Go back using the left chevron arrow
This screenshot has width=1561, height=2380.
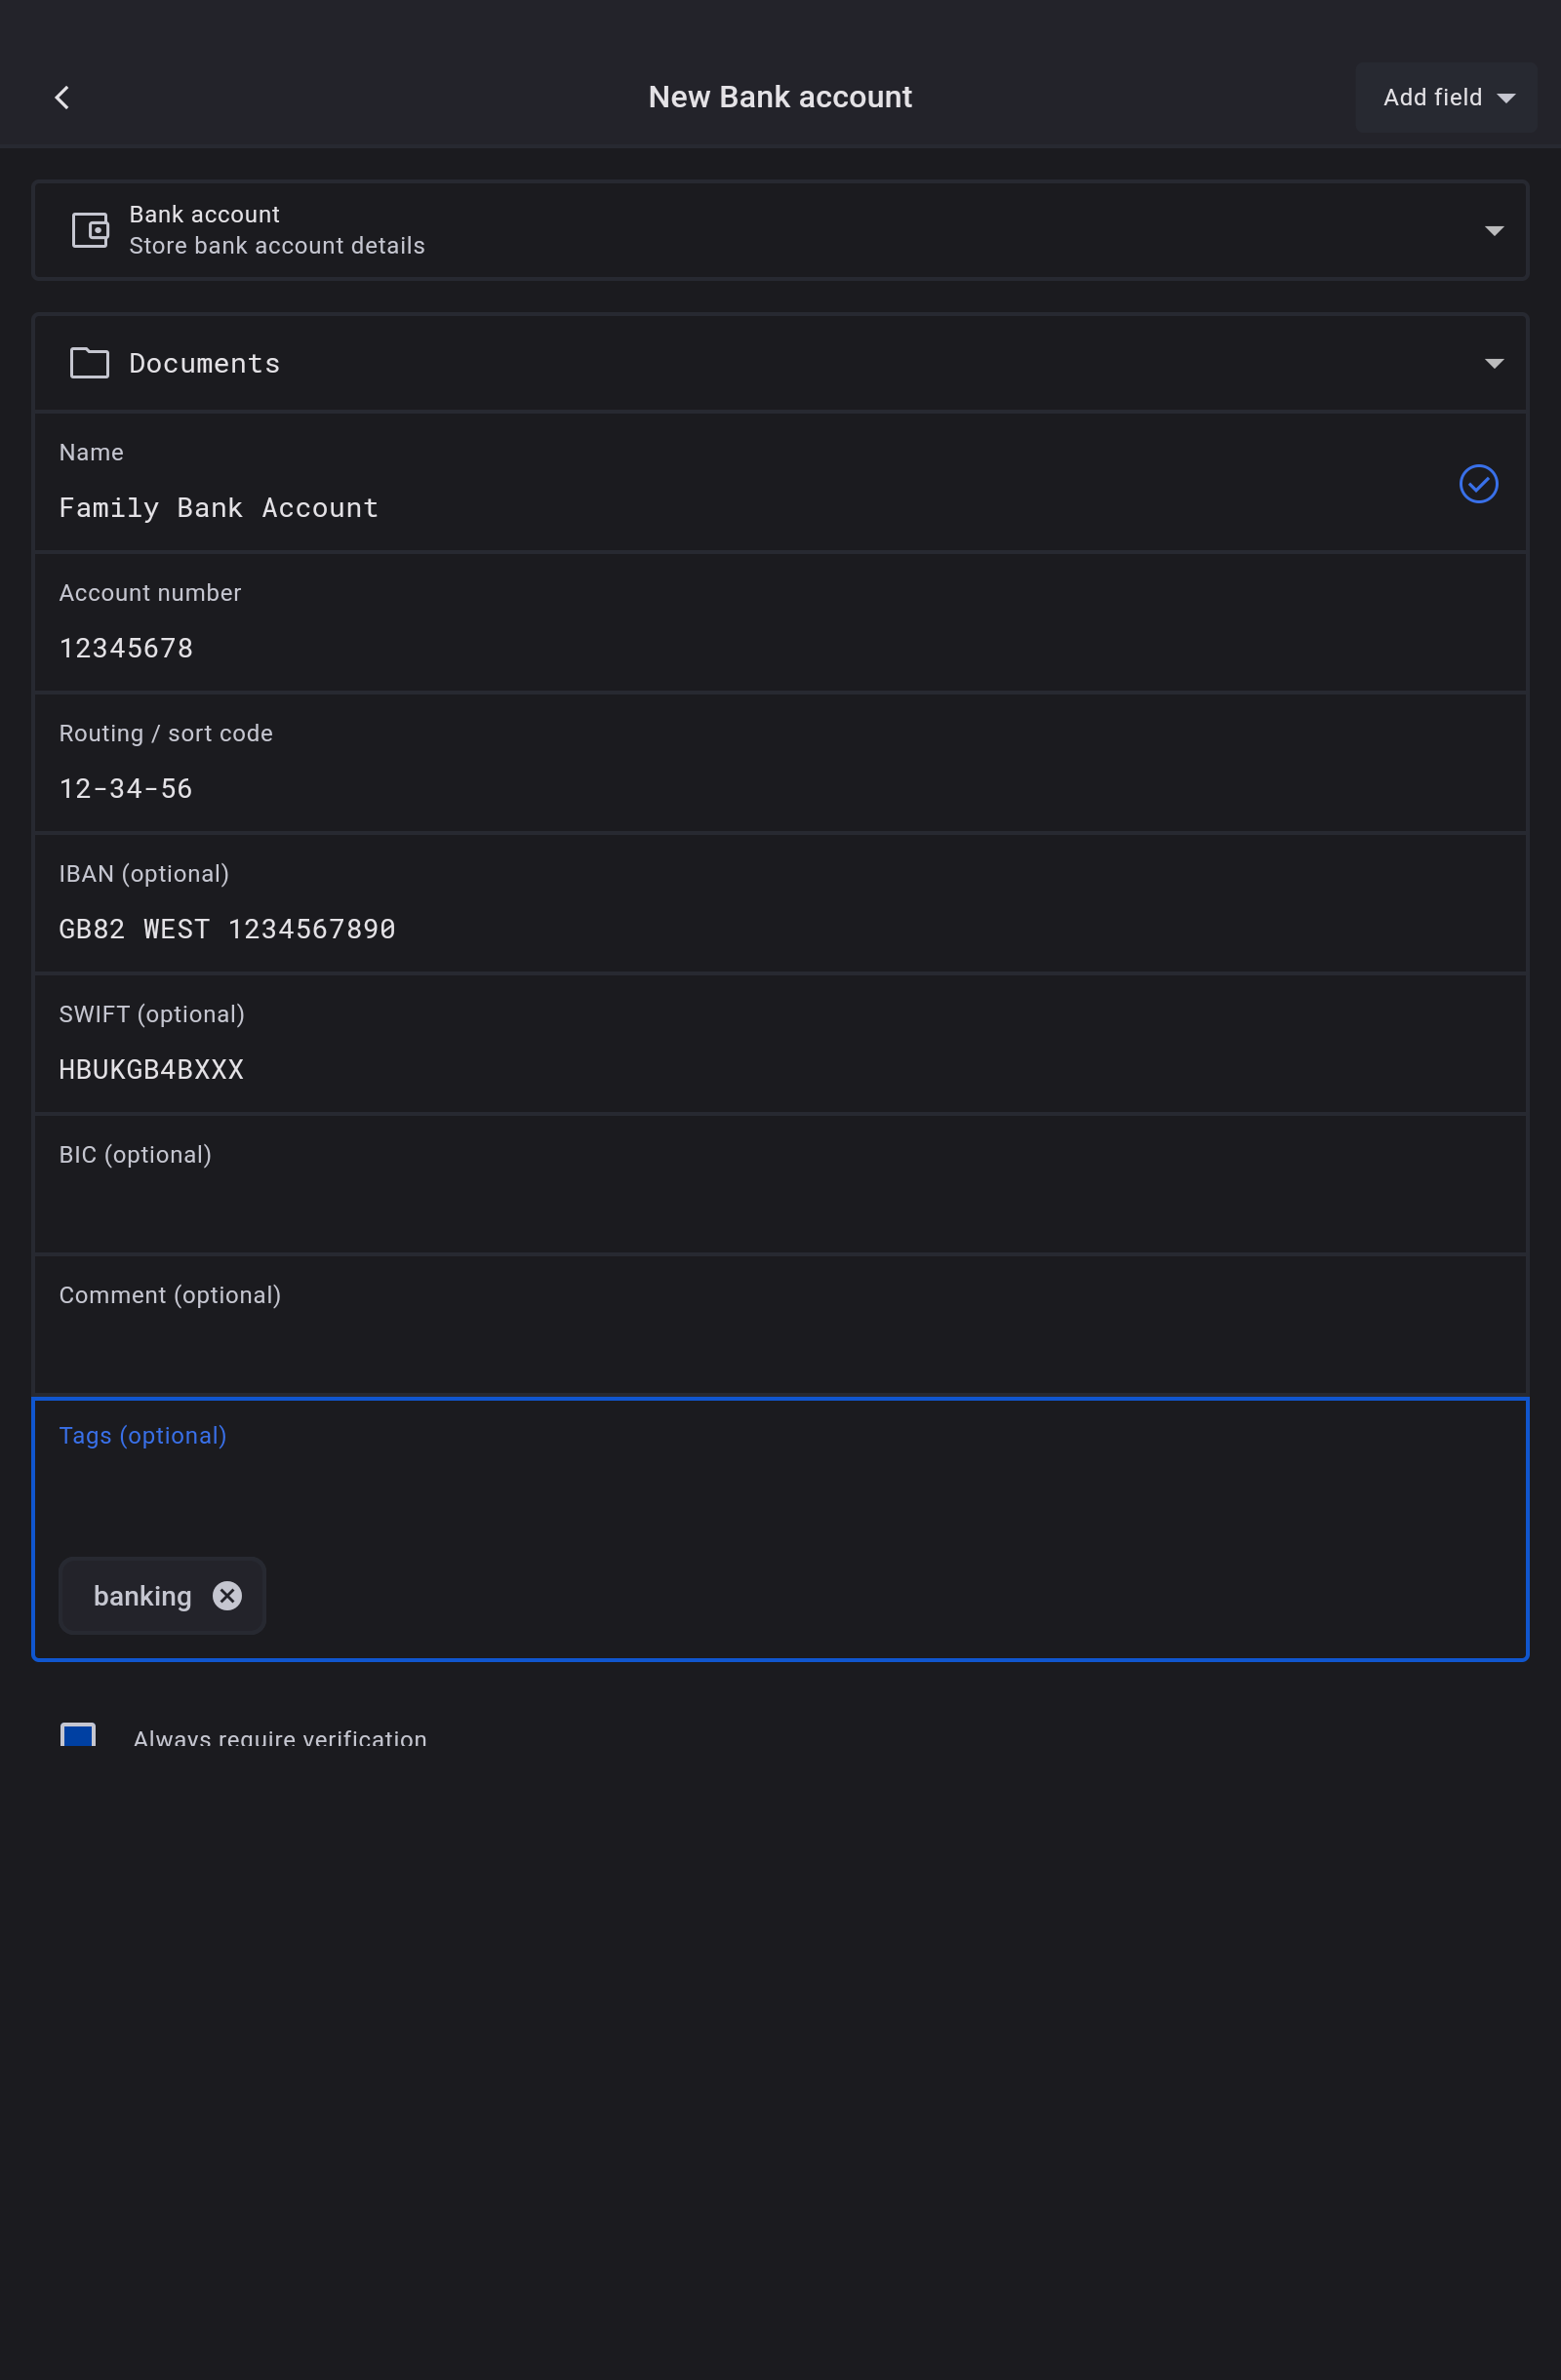(62, 97)
